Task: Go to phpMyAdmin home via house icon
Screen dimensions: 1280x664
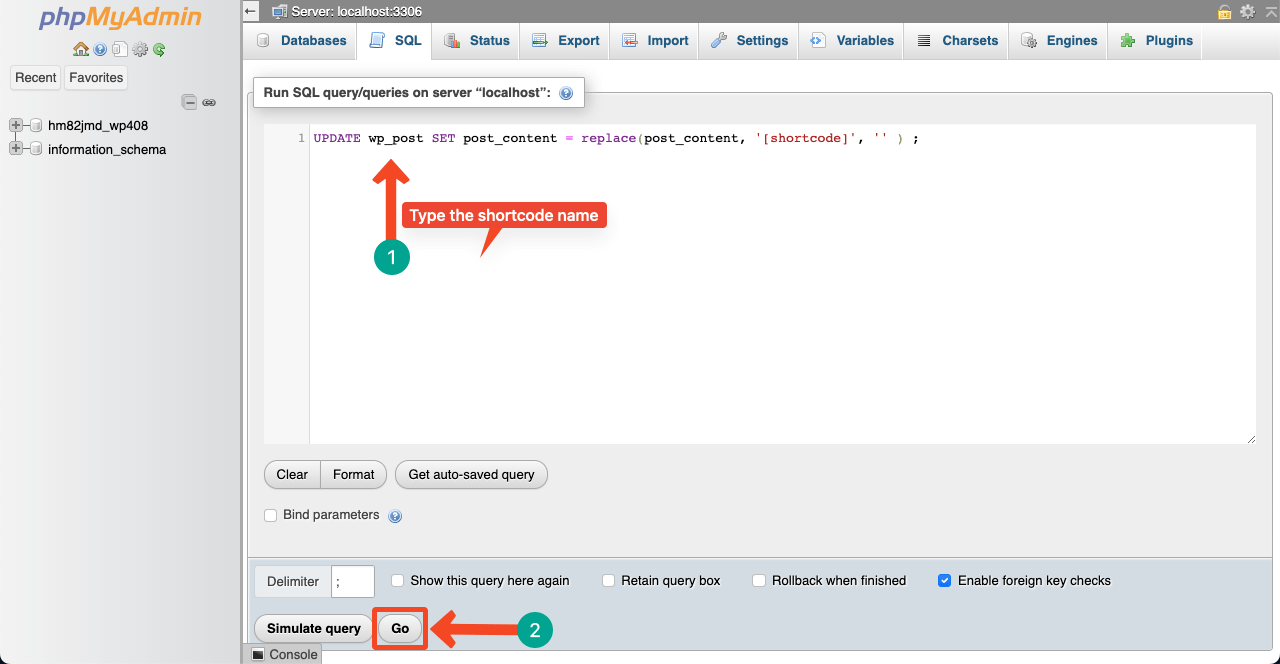Action: click(81, 49)
